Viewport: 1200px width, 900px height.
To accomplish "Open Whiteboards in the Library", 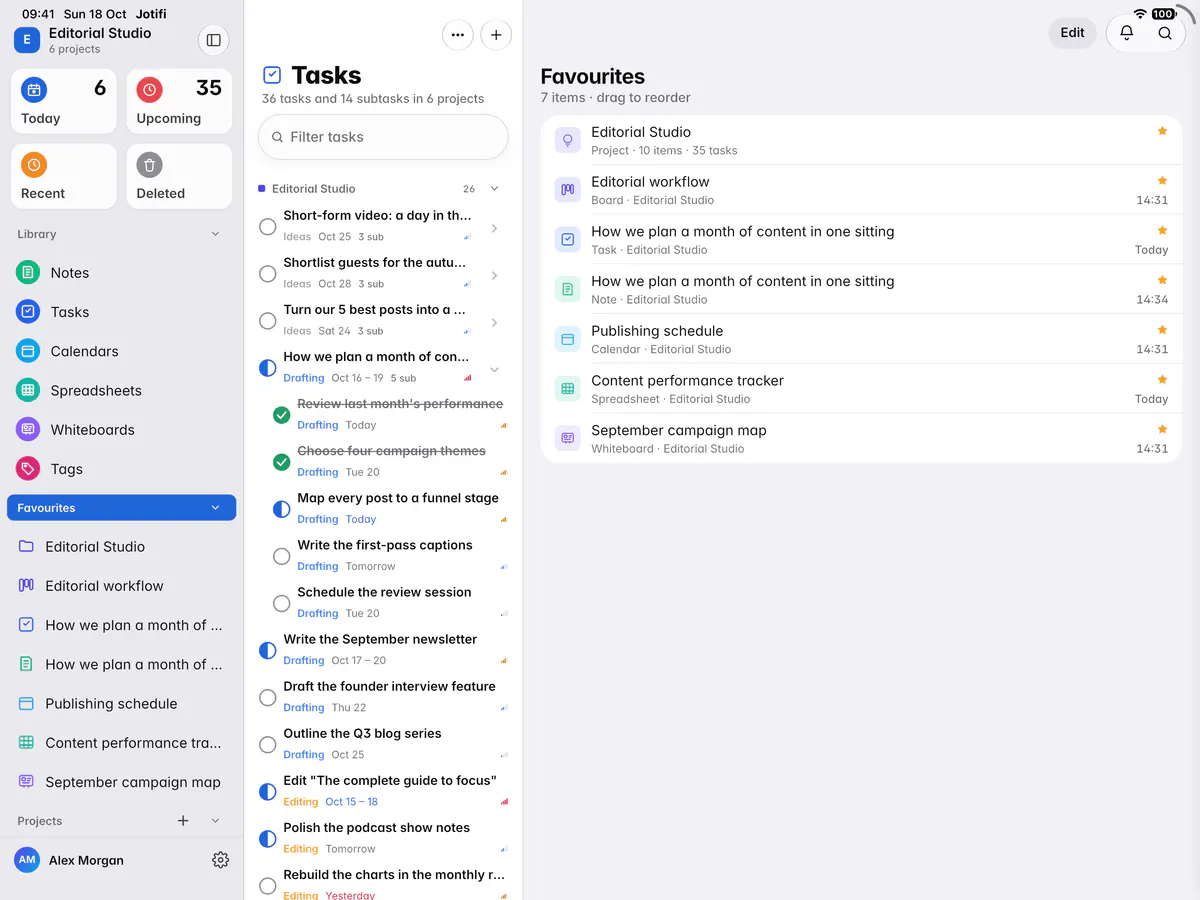I will click(x=122, y=430).
